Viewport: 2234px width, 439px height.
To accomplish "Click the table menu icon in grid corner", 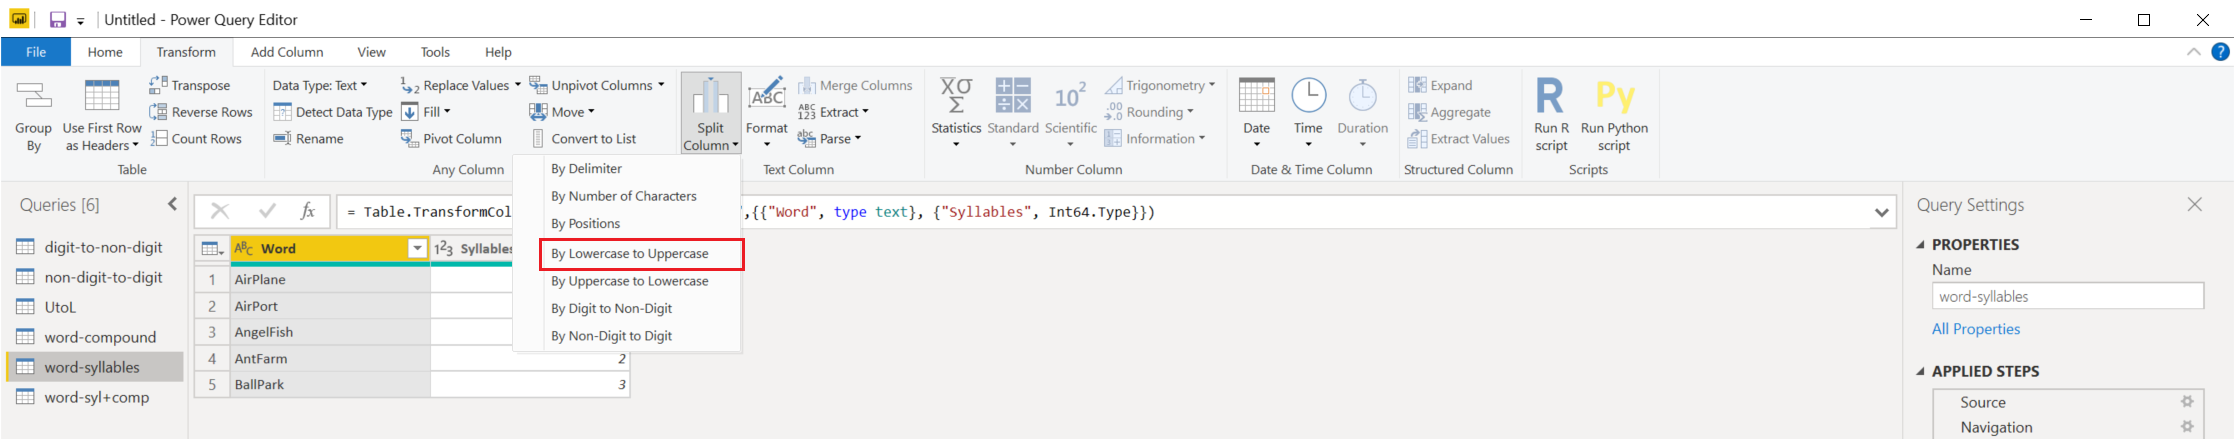I will coord(212,249).
